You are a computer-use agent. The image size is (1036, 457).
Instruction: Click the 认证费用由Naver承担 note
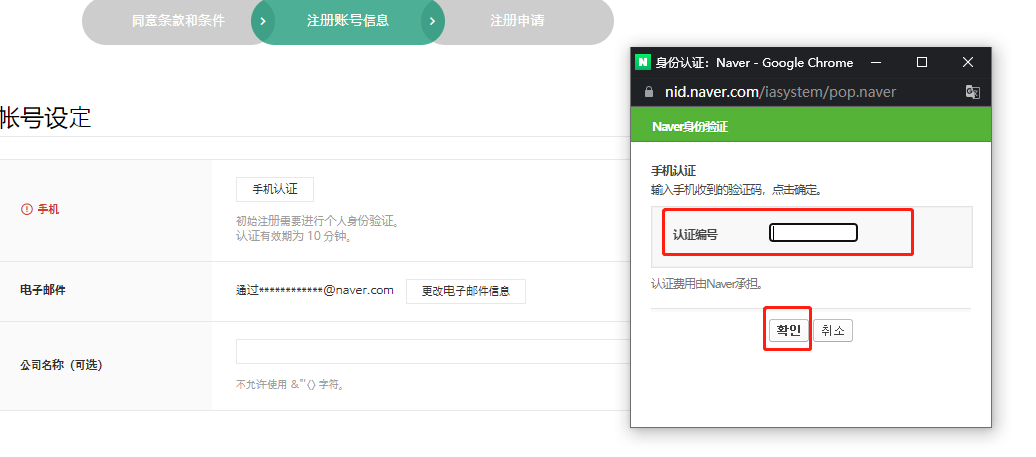coord(708,284)
